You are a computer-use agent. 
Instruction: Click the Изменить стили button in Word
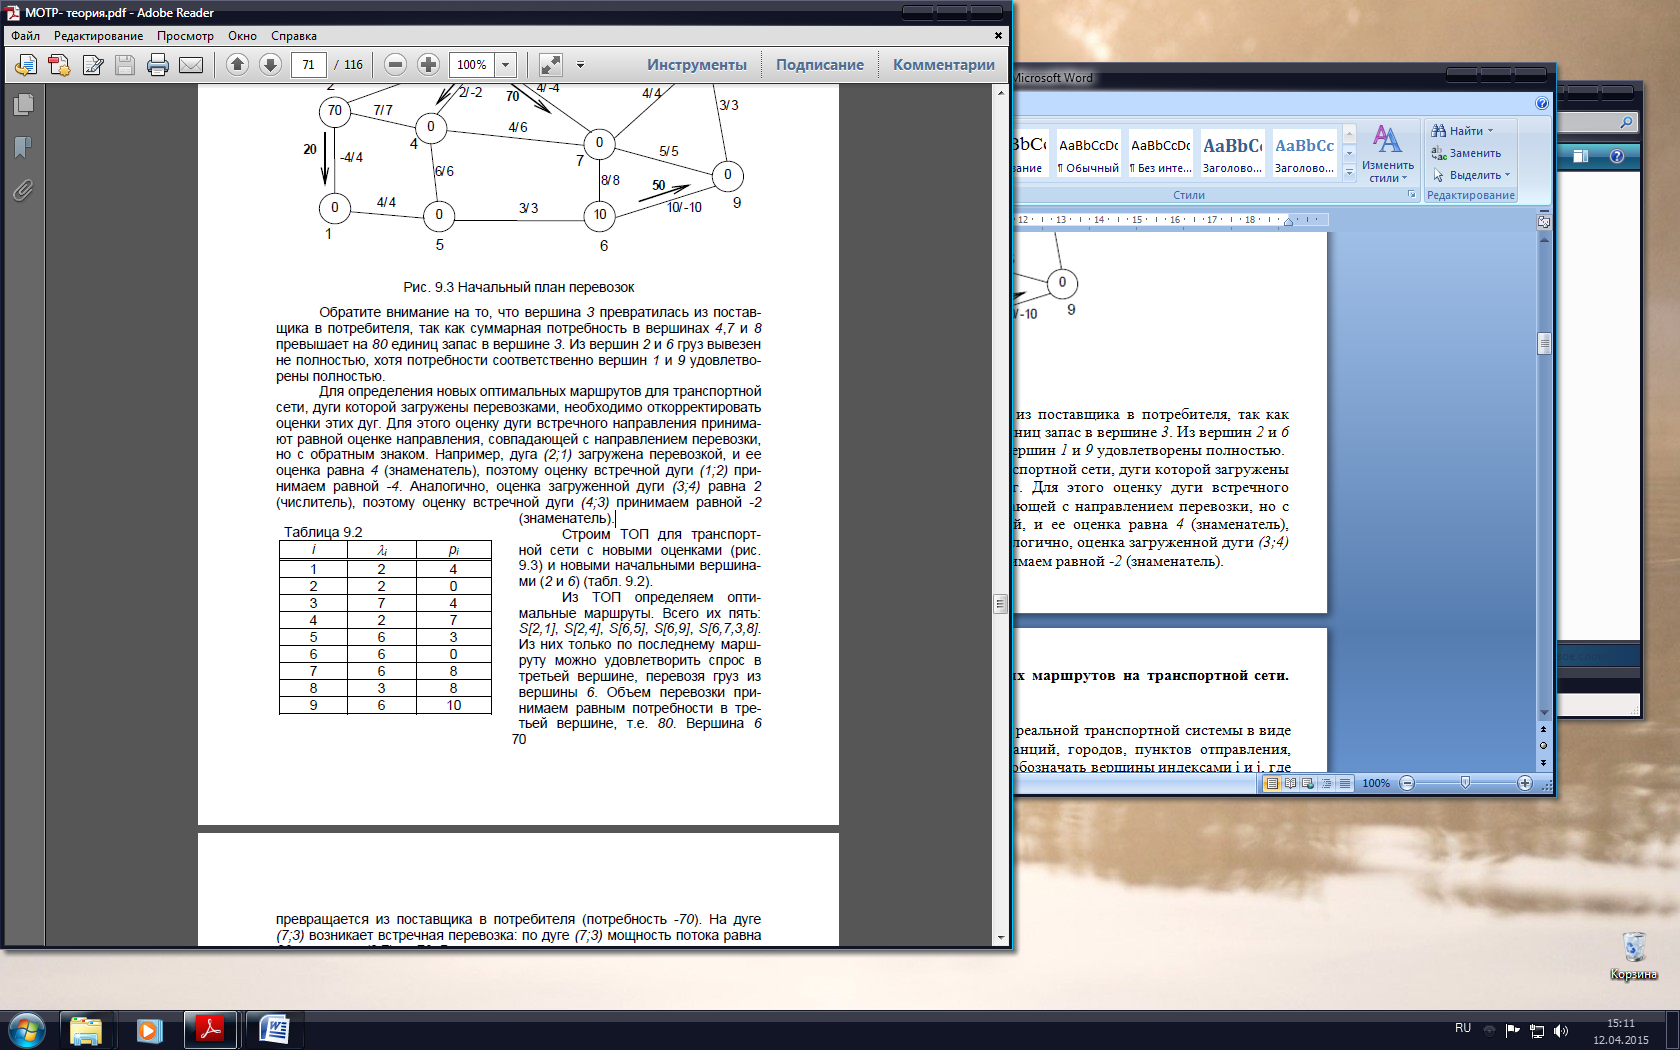click(1388, 154)
